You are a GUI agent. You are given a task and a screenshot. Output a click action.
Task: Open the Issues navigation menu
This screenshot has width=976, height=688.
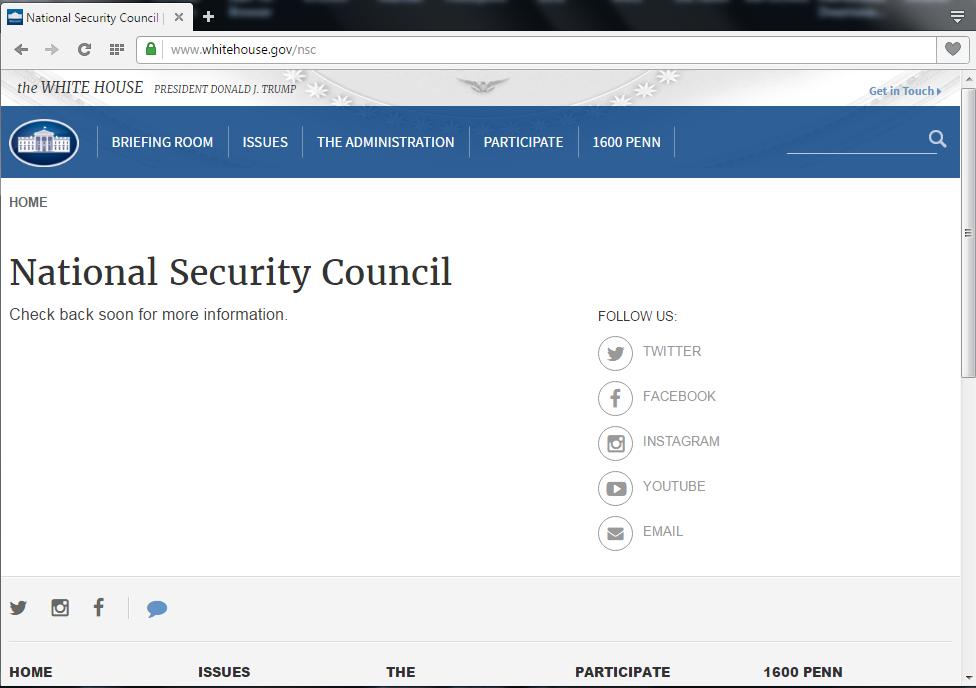point(265,142)
